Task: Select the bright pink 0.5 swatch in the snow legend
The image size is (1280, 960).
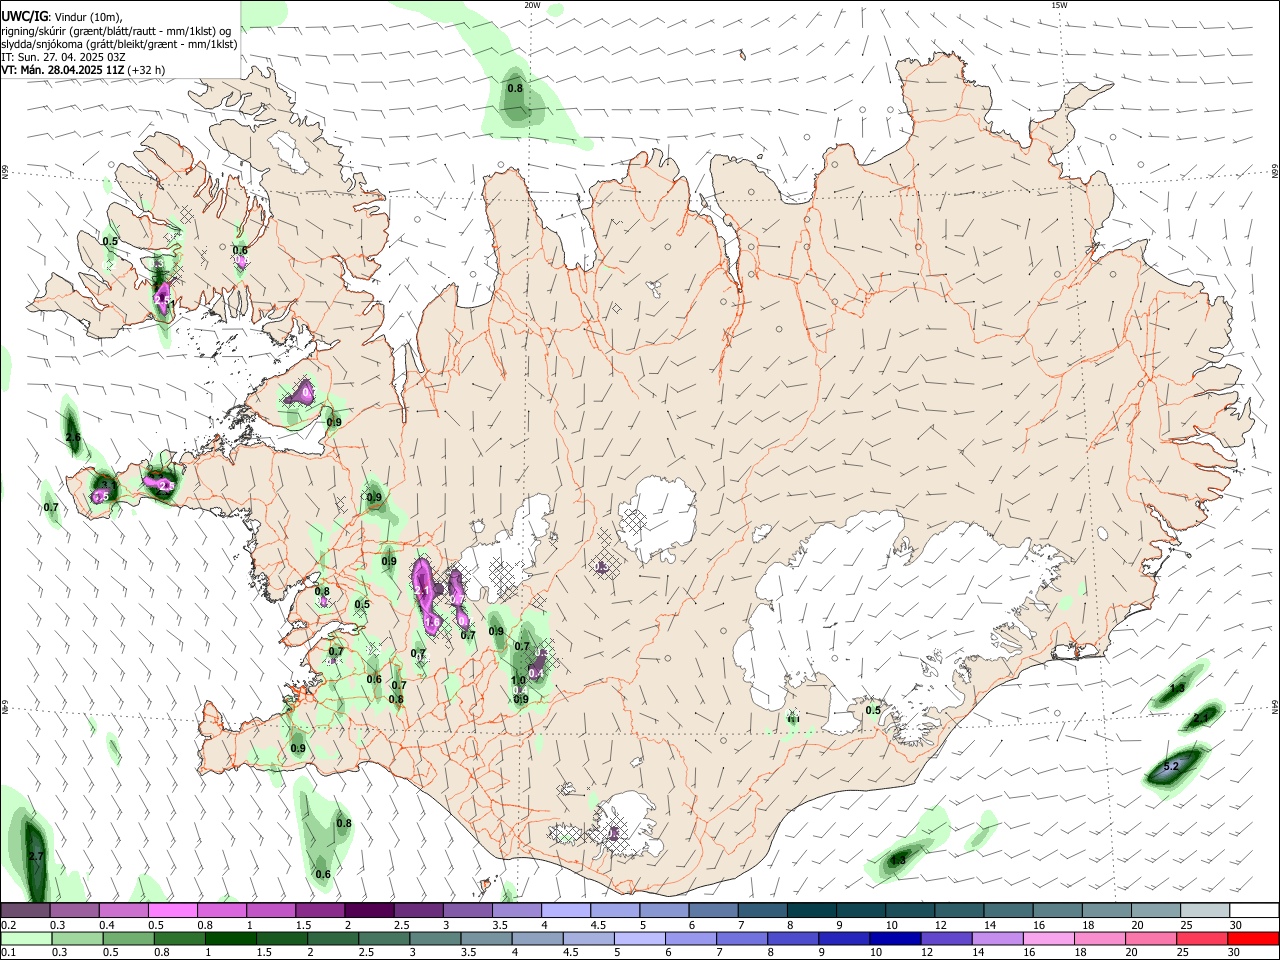Action: [x=173, y=910]
